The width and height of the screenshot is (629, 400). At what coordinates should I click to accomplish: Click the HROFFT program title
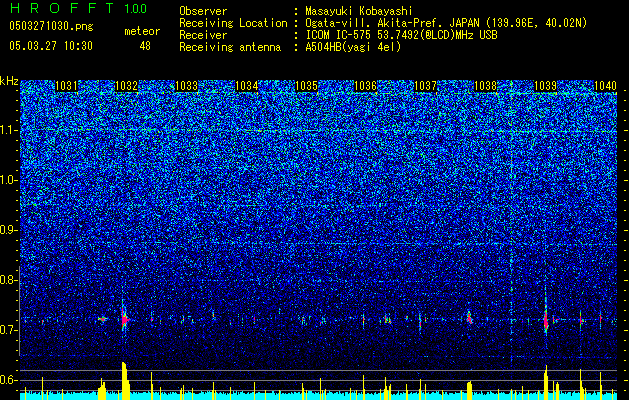click(x=63, y=8)
